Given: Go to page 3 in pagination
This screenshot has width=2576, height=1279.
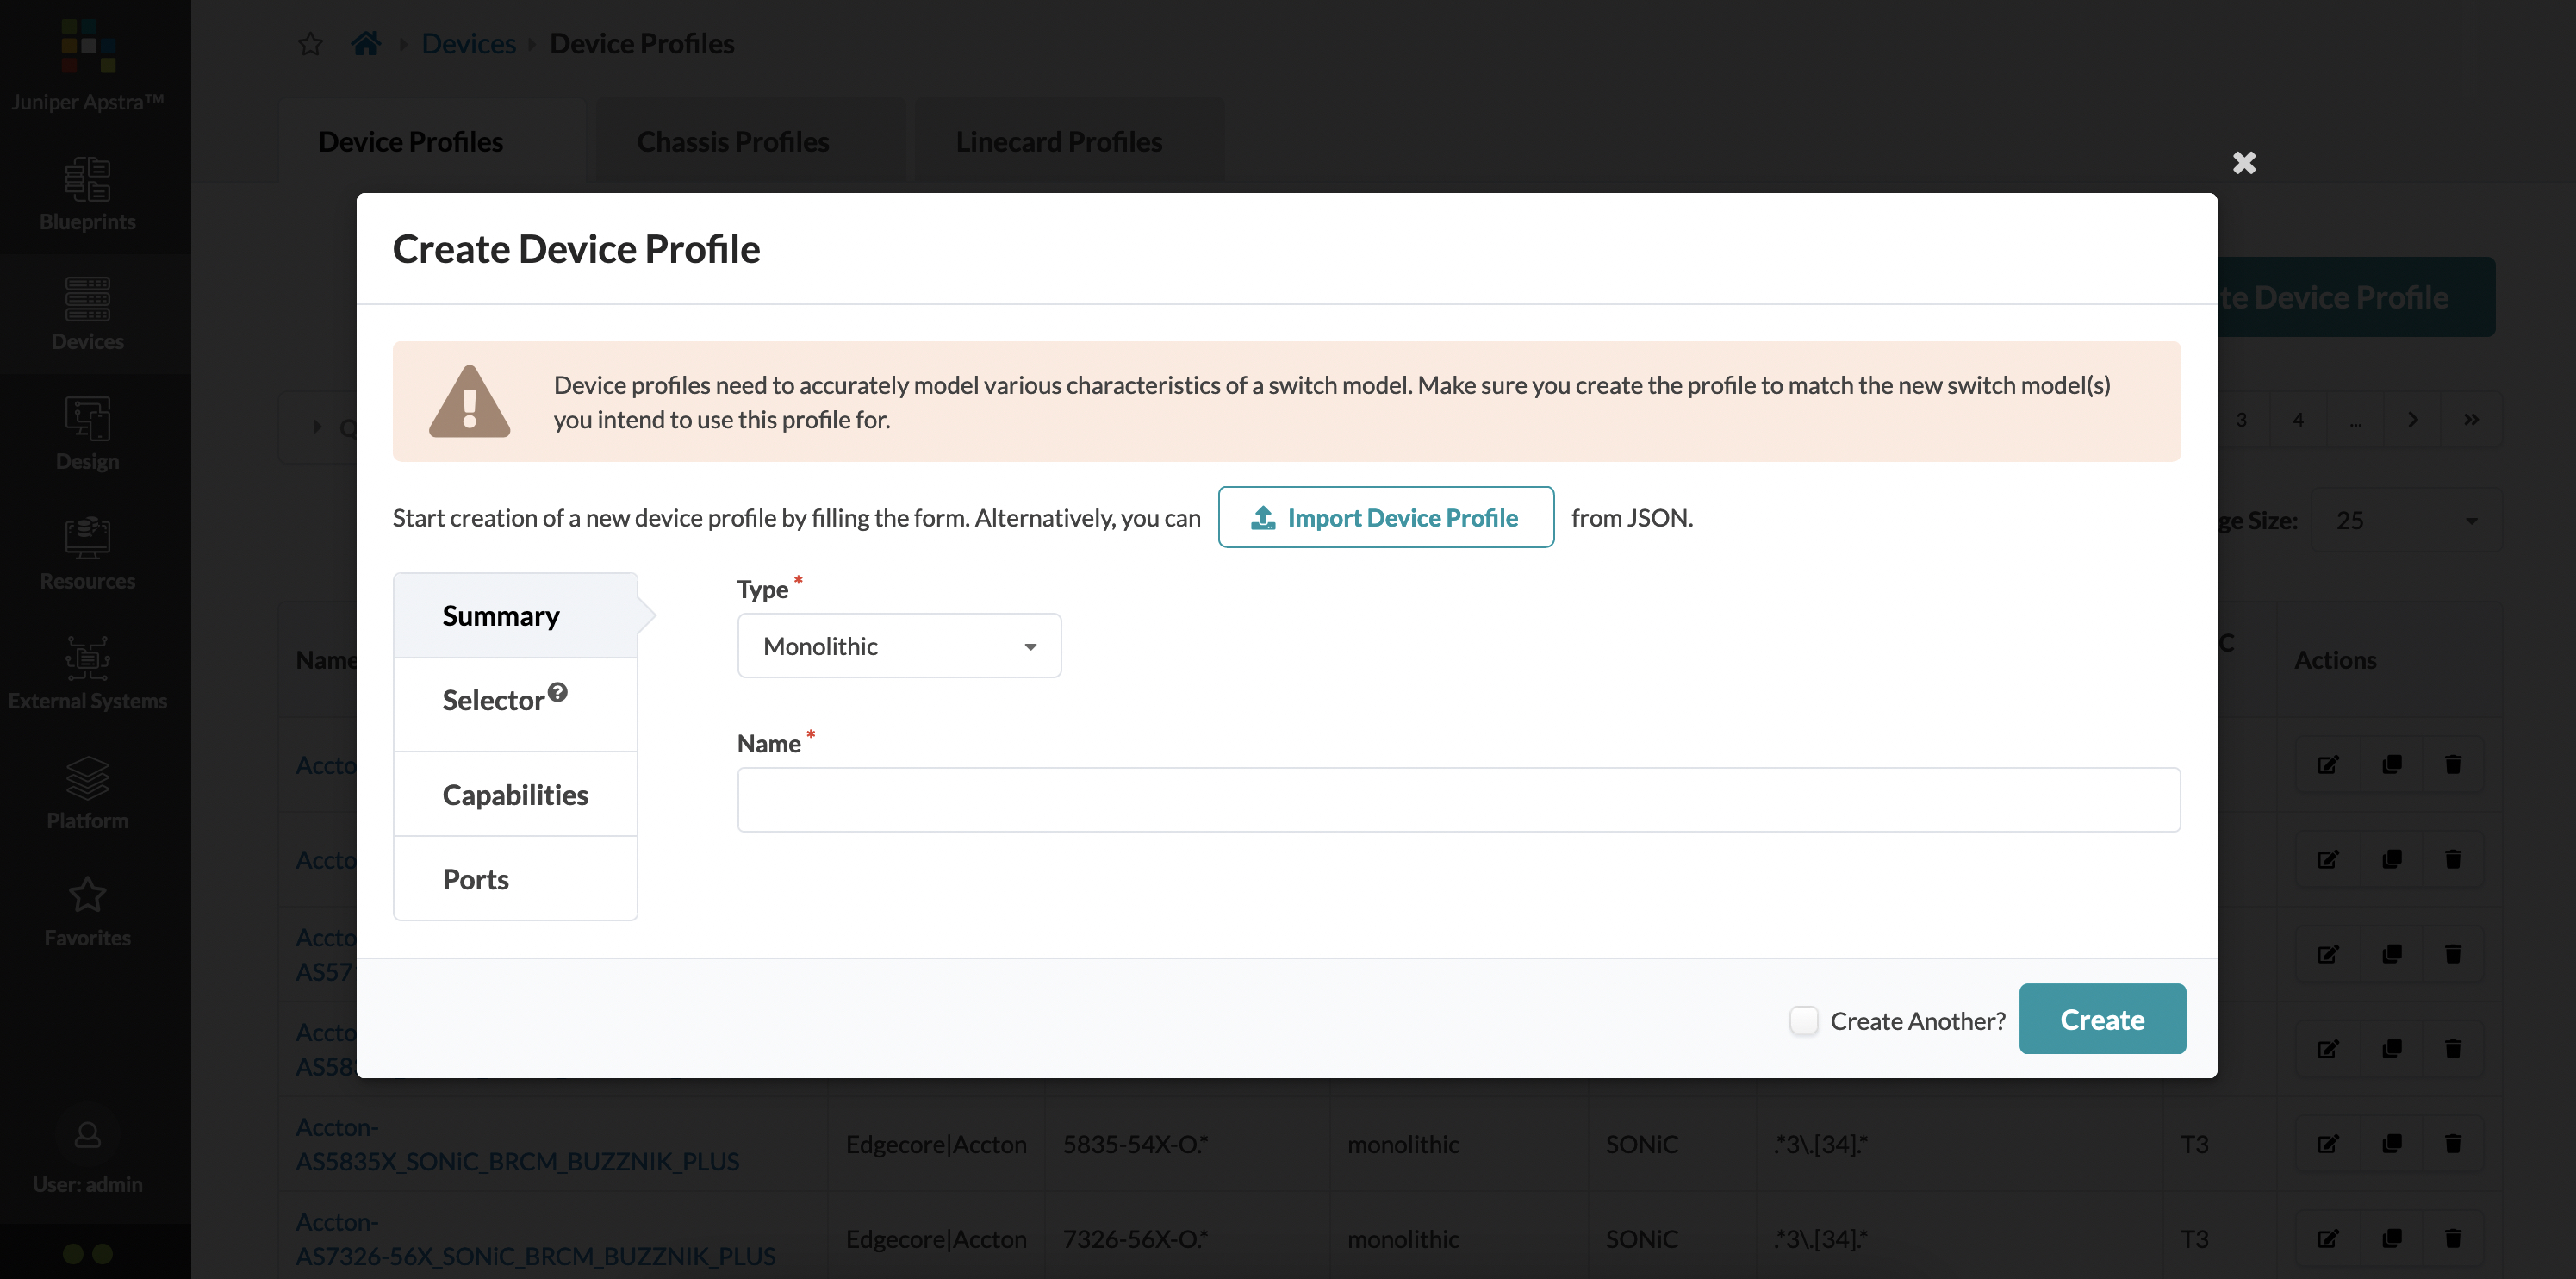Looking at the screenshot, I should tap(2241, 419).
